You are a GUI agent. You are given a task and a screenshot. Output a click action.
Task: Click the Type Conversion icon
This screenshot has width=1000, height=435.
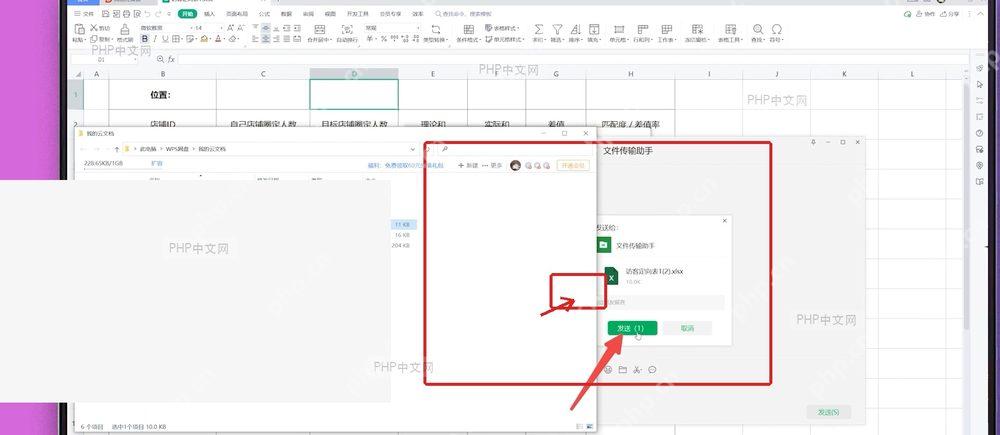[436, 29]
